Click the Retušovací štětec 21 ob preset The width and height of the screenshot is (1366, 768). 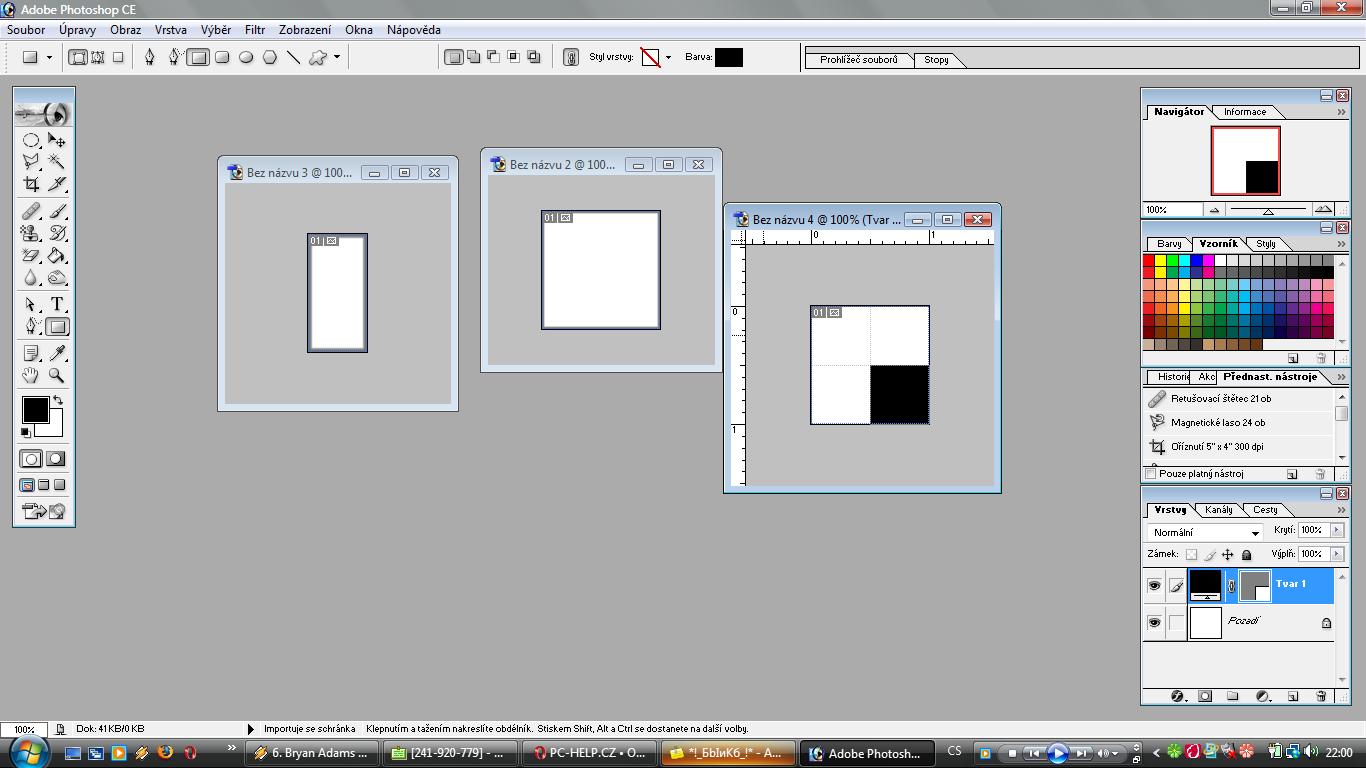pos(1220,399)
